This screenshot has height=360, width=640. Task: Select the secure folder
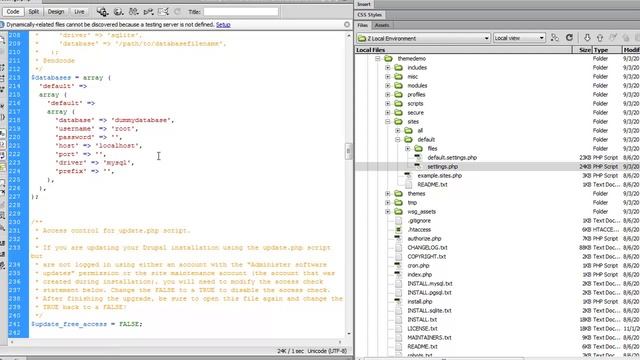click(416, 113)
